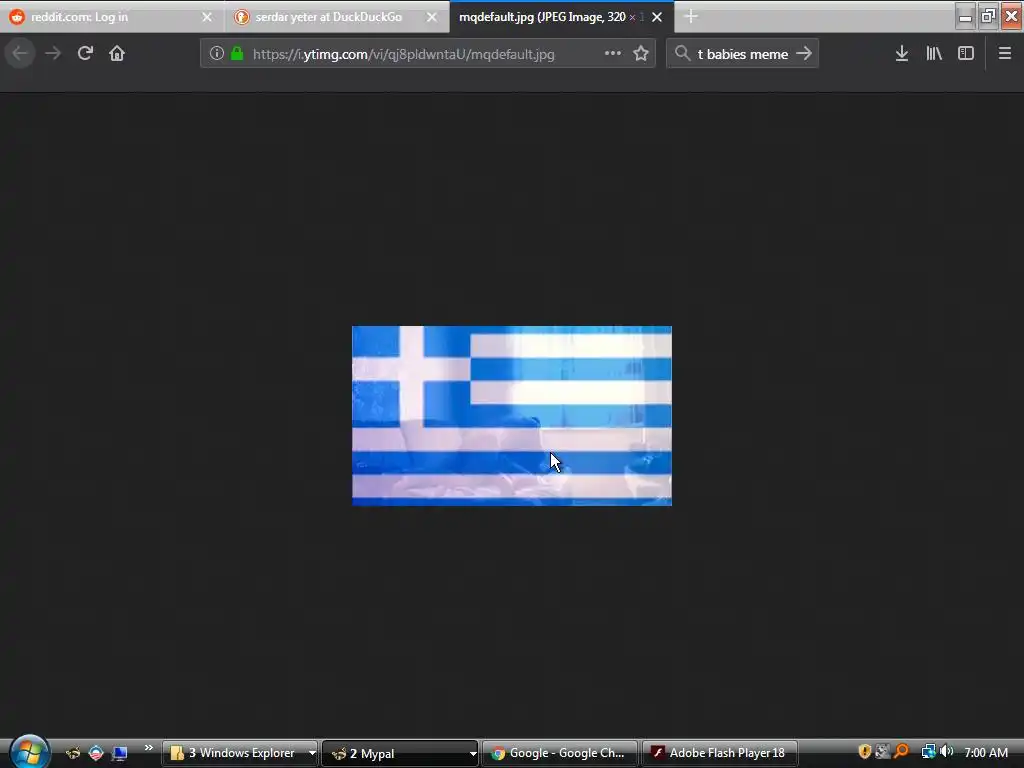Restore down the browser window
The width and height of the screenshot is (1024, 768).
[988, 16]
